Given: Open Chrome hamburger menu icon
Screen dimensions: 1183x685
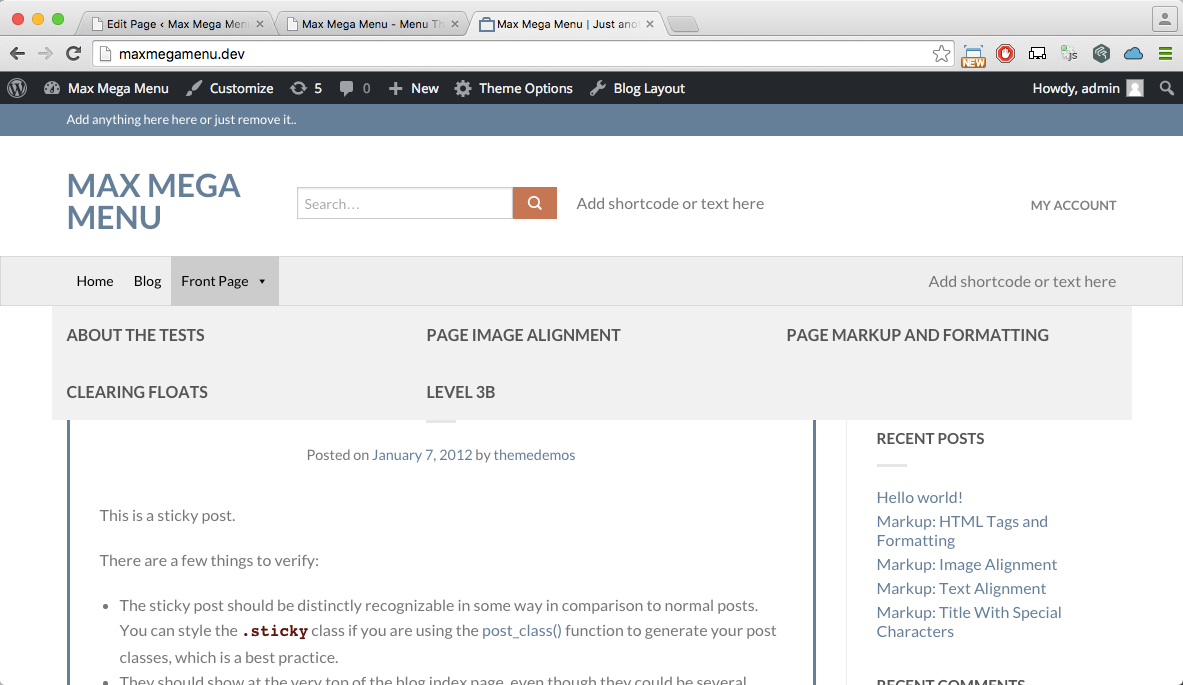Looking at the screenshot, I should 1165,54.
